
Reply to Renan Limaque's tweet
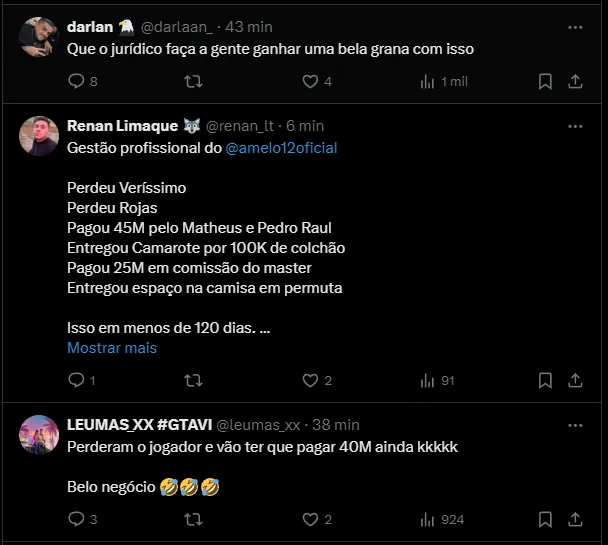[76, 380]
